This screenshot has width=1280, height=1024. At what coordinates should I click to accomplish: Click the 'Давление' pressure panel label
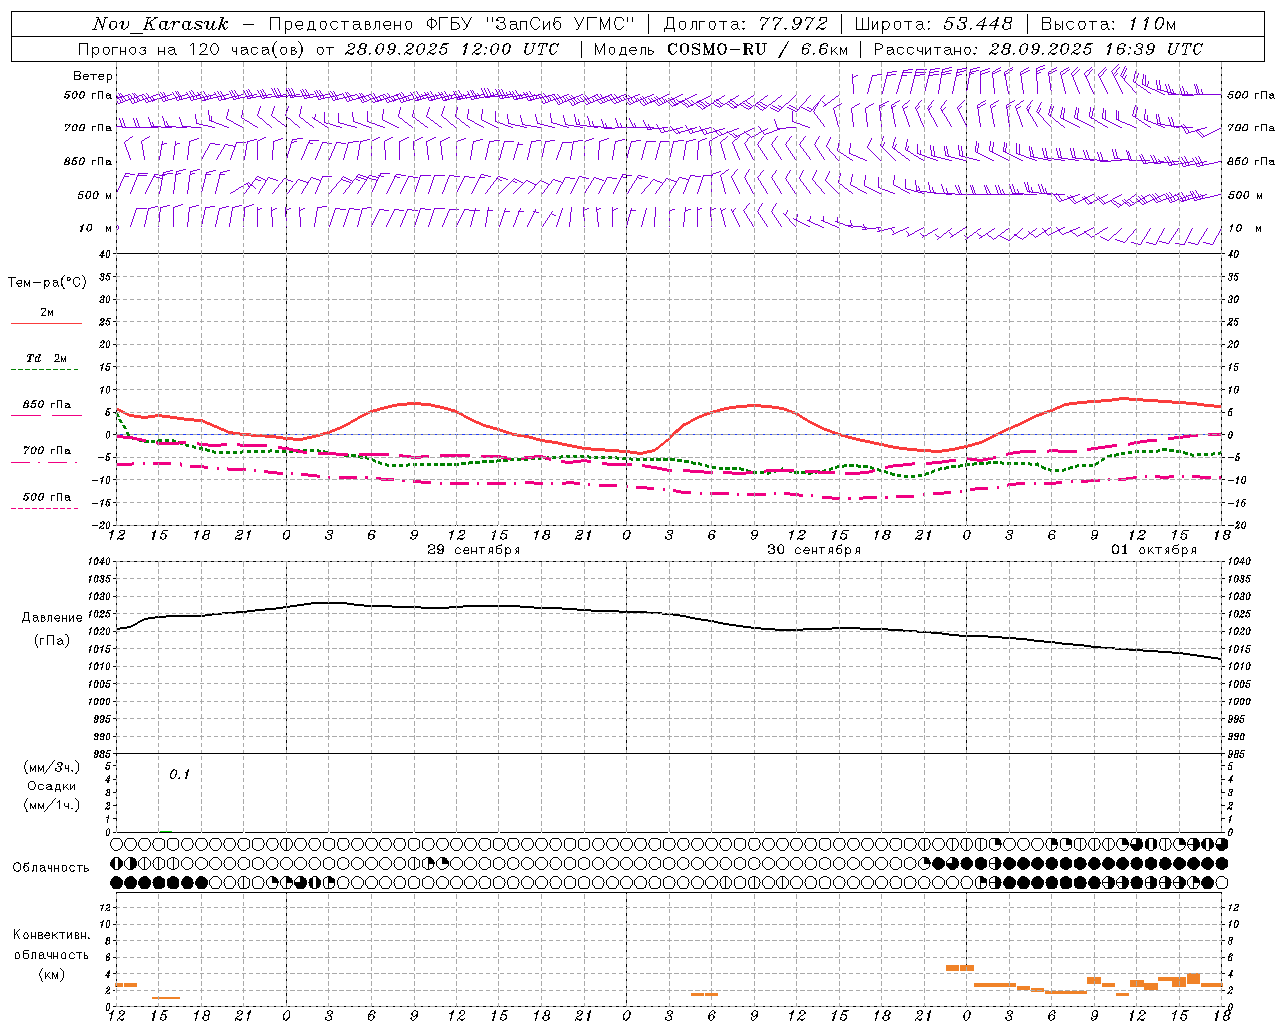coord(52,618)
